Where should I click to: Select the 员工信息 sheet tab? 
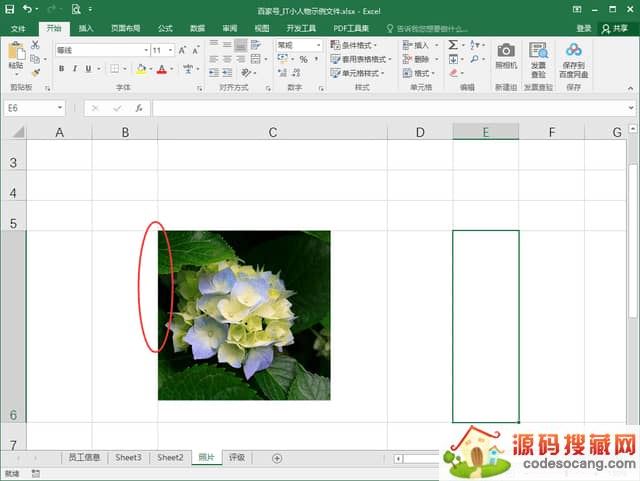[83, 457]
